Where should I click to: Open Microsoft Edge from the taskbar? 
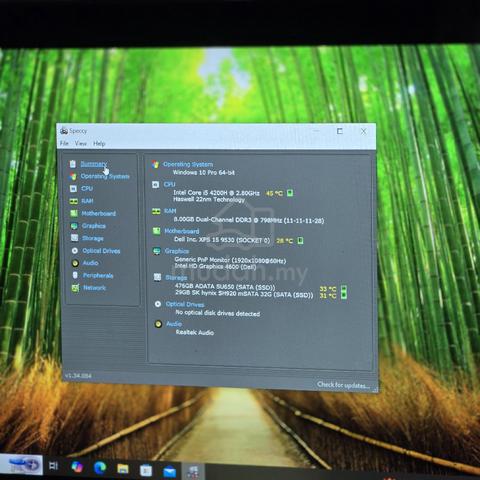click(100, 468)
